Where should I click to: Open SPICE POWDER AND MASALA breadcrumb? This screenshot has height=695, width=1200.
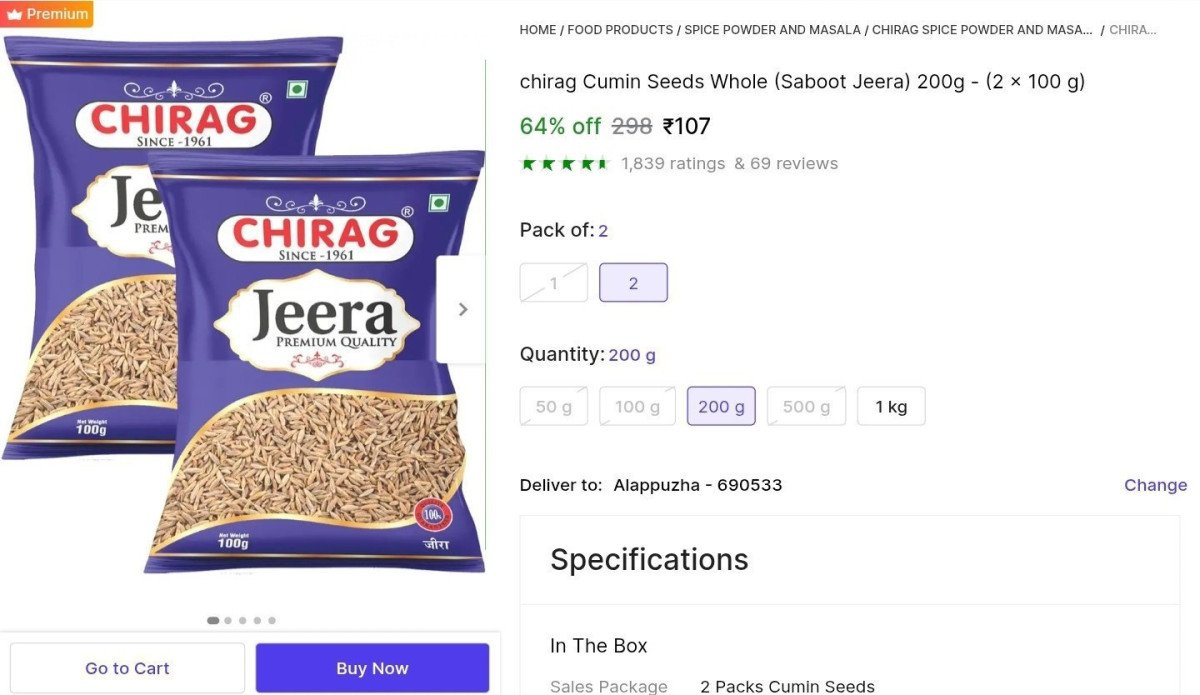click(772, 30)
